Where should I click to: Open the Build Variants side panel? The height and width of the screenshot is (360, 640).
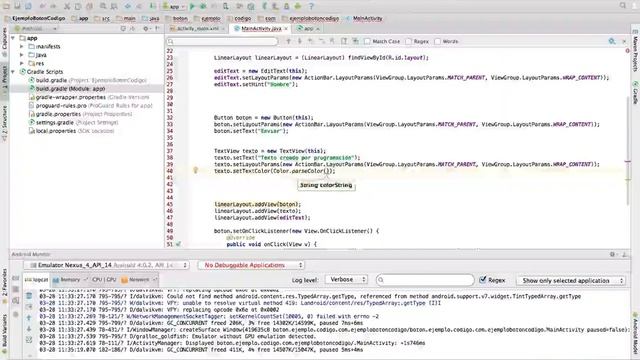coord(4,334)
